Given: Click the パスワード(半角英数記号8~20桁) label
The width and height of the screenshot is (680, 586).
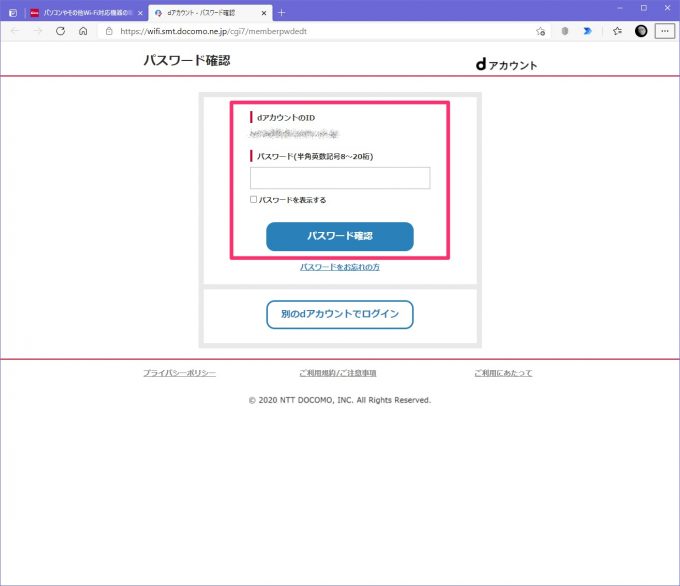Looking at the screenshot, I should [315, 156].
